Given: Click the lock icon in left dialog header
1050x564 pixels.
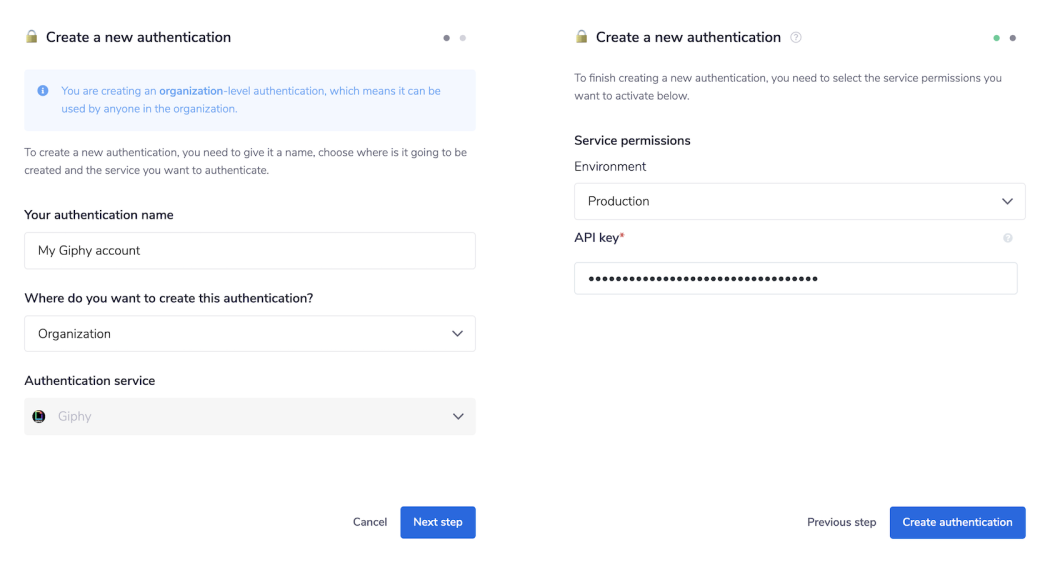Looking at the screenshot, I should (31, 37).
